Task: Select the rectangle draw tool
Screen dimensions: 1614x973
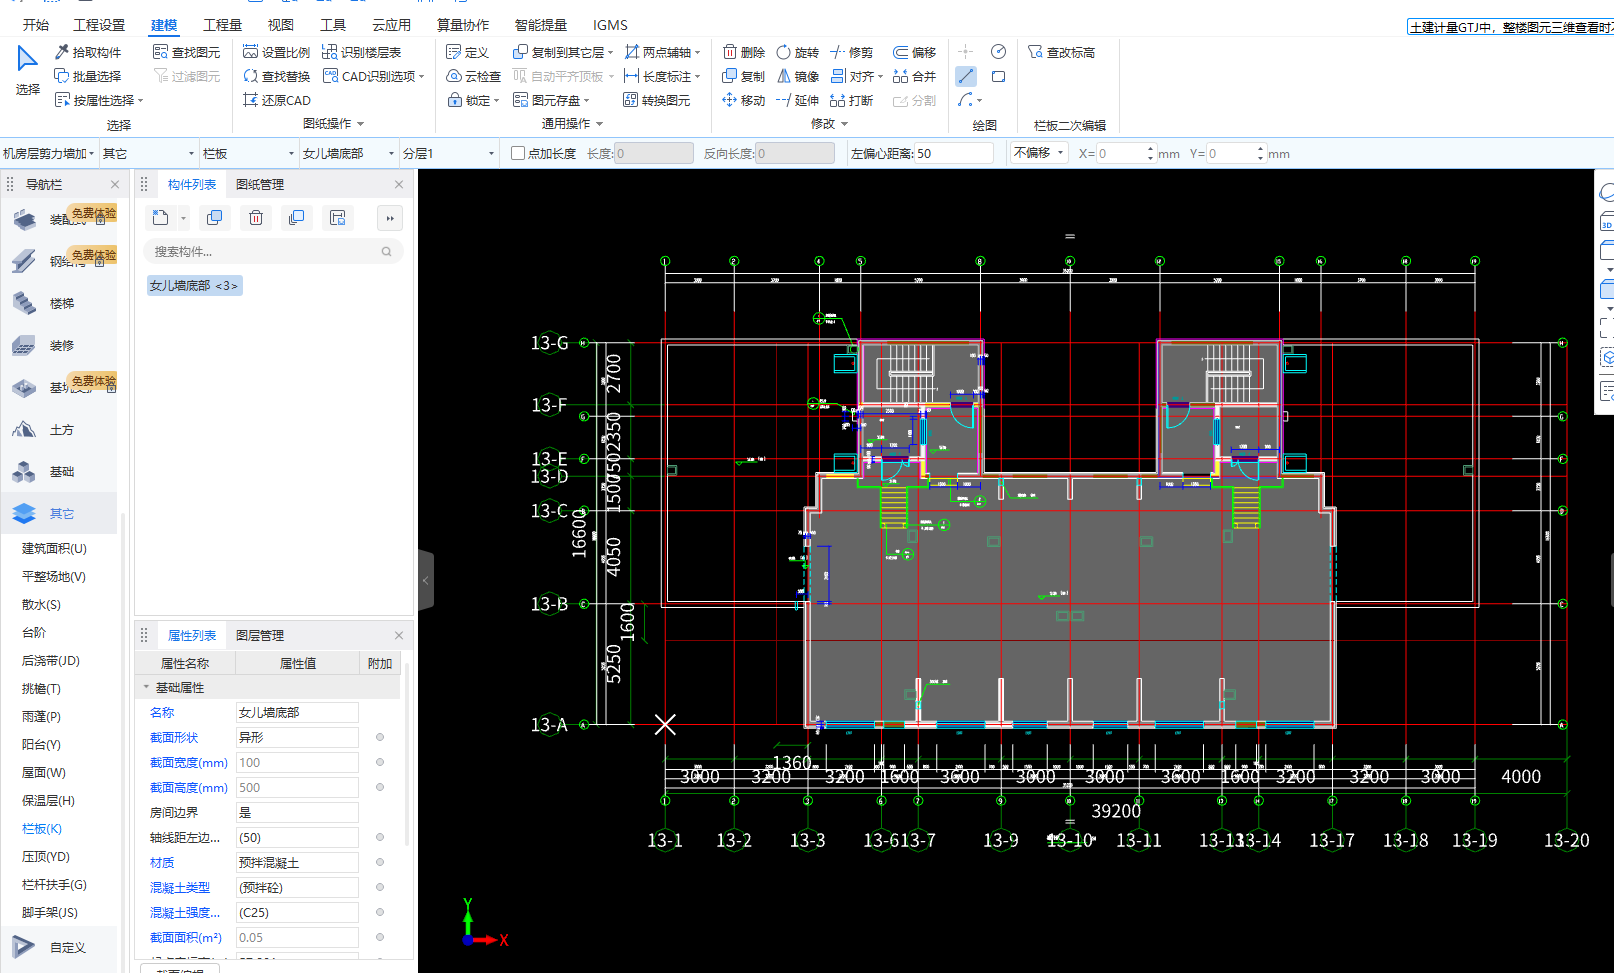Action: 998,76
